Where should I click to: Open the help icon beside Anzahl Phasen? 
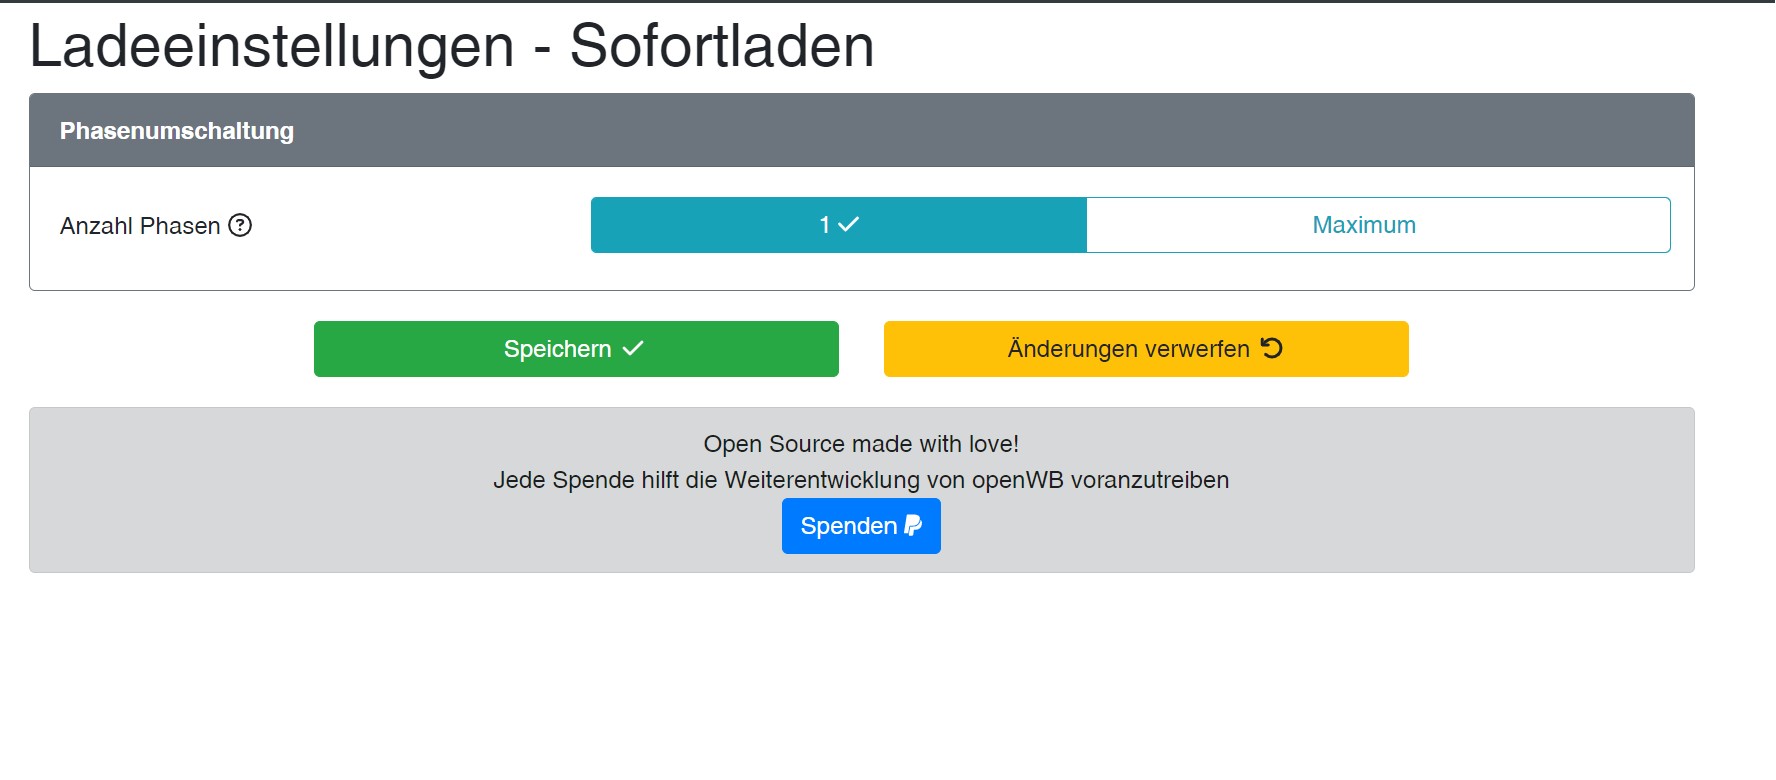[240, 225]
